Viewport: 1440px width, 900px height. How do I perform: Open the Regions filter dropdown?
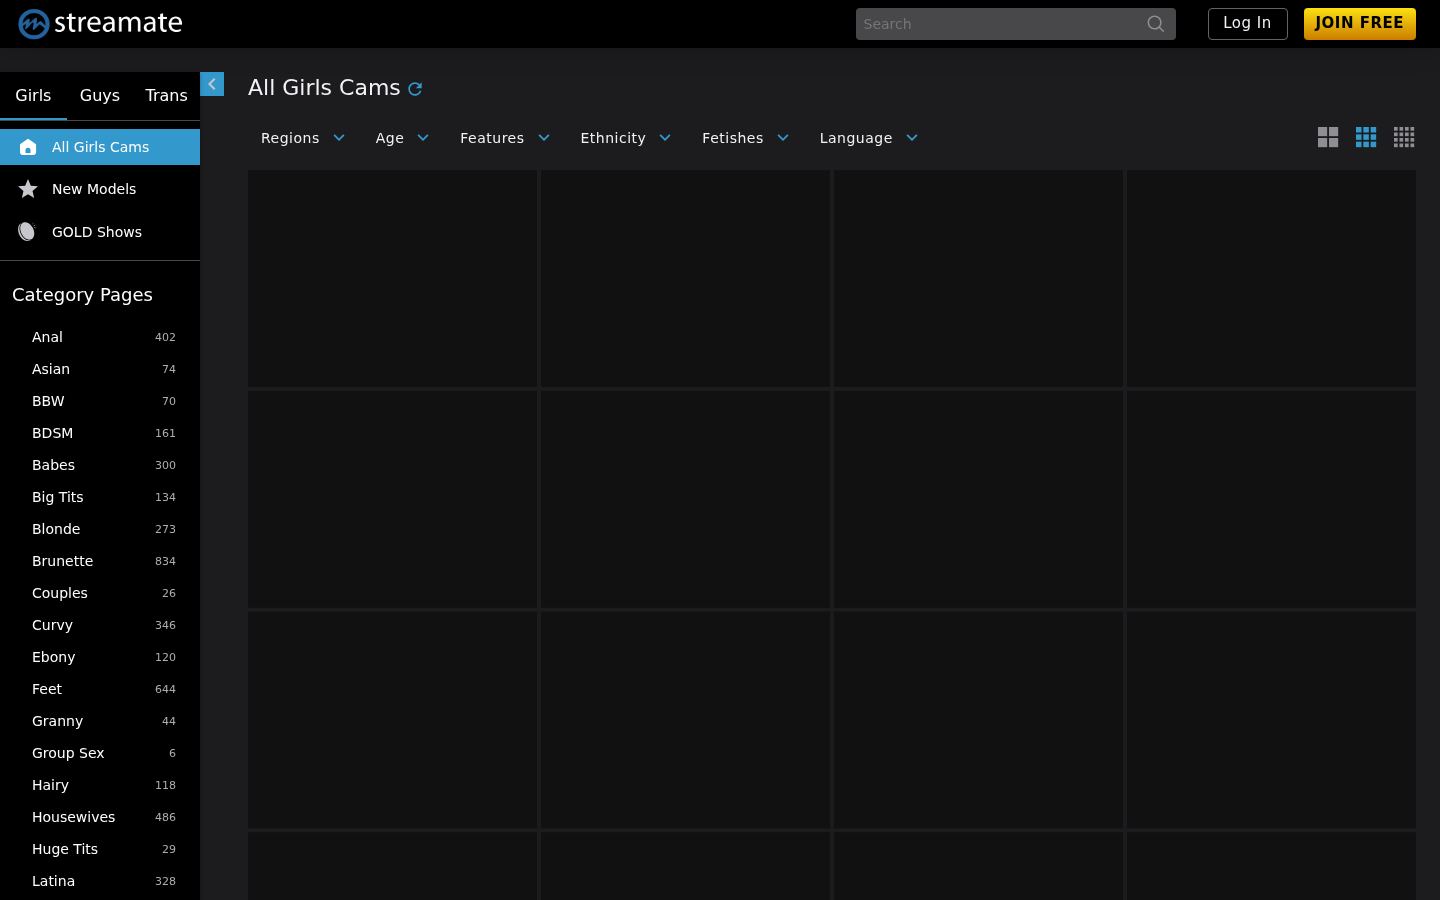tap(303, 138)
